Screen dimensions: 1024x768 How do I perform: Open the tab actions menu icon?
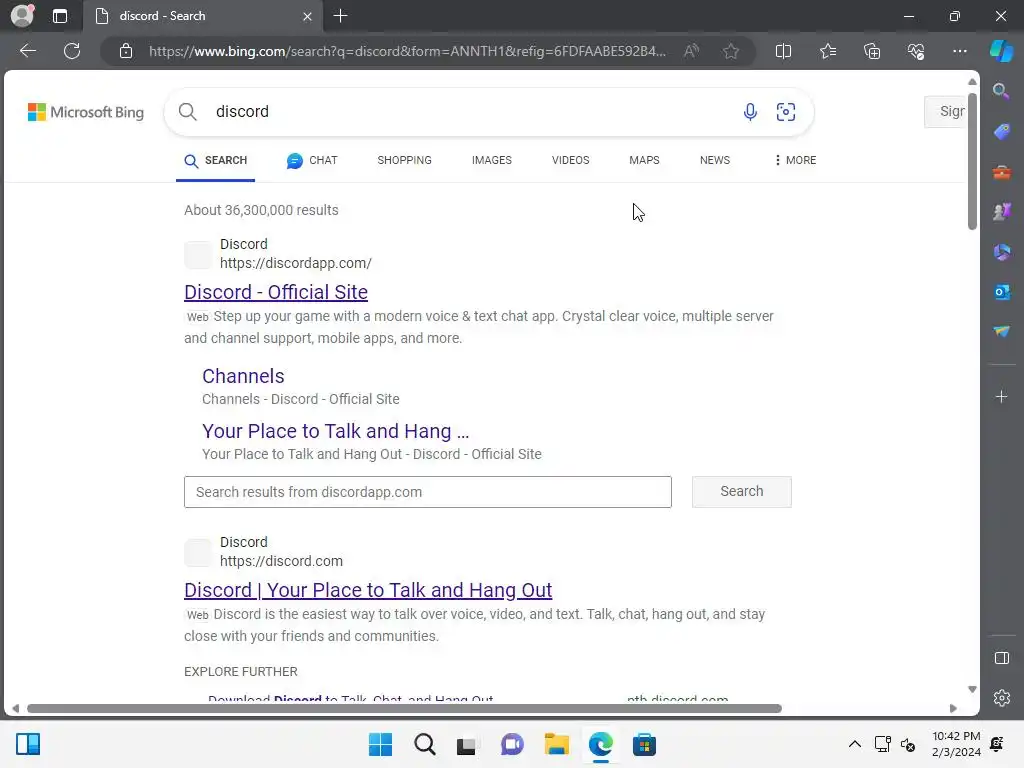tap(60, 16)
